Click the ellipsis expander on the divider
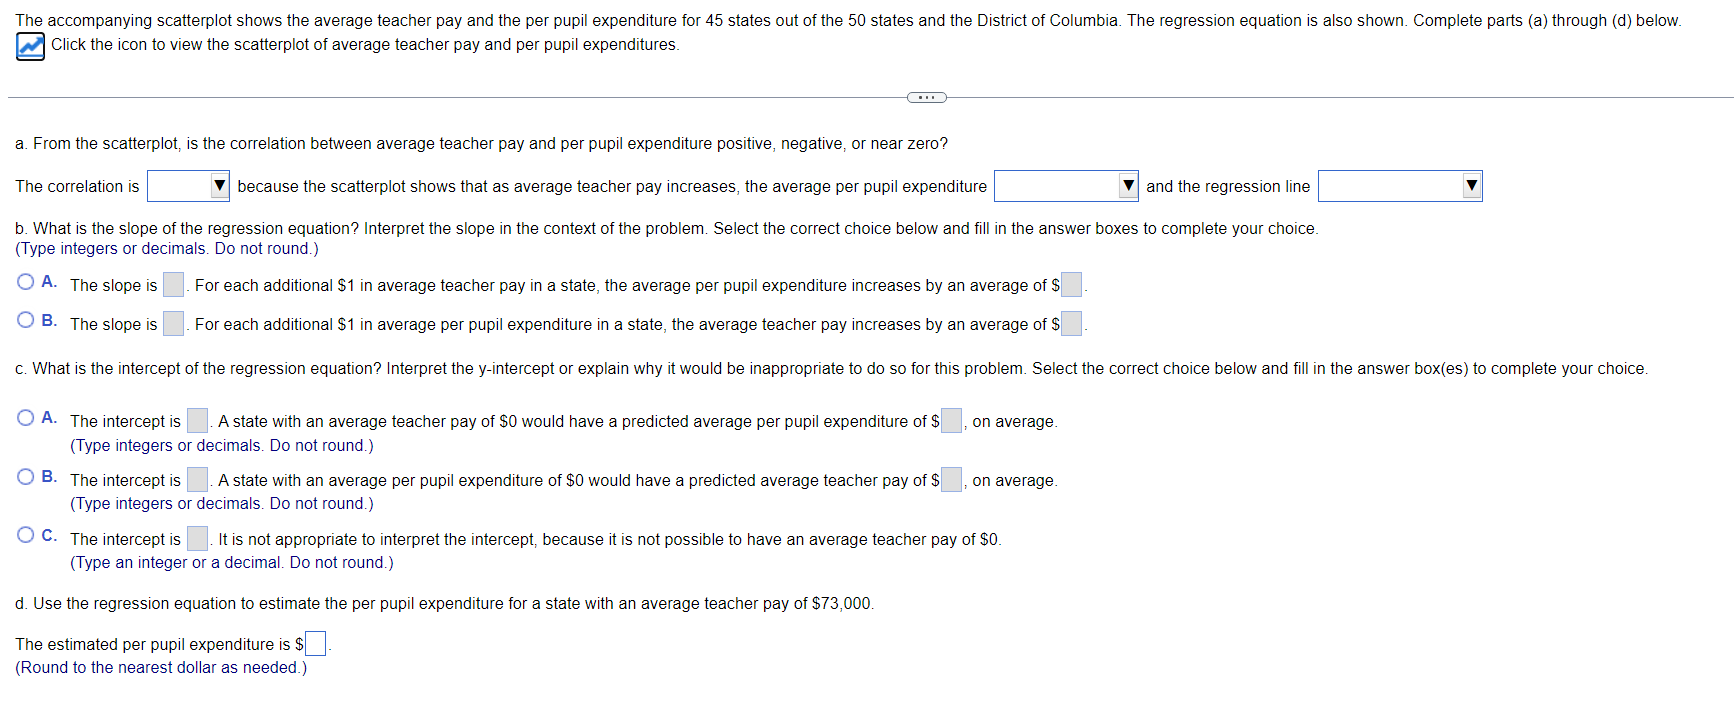1734x704 pixels. coord(926,97)
